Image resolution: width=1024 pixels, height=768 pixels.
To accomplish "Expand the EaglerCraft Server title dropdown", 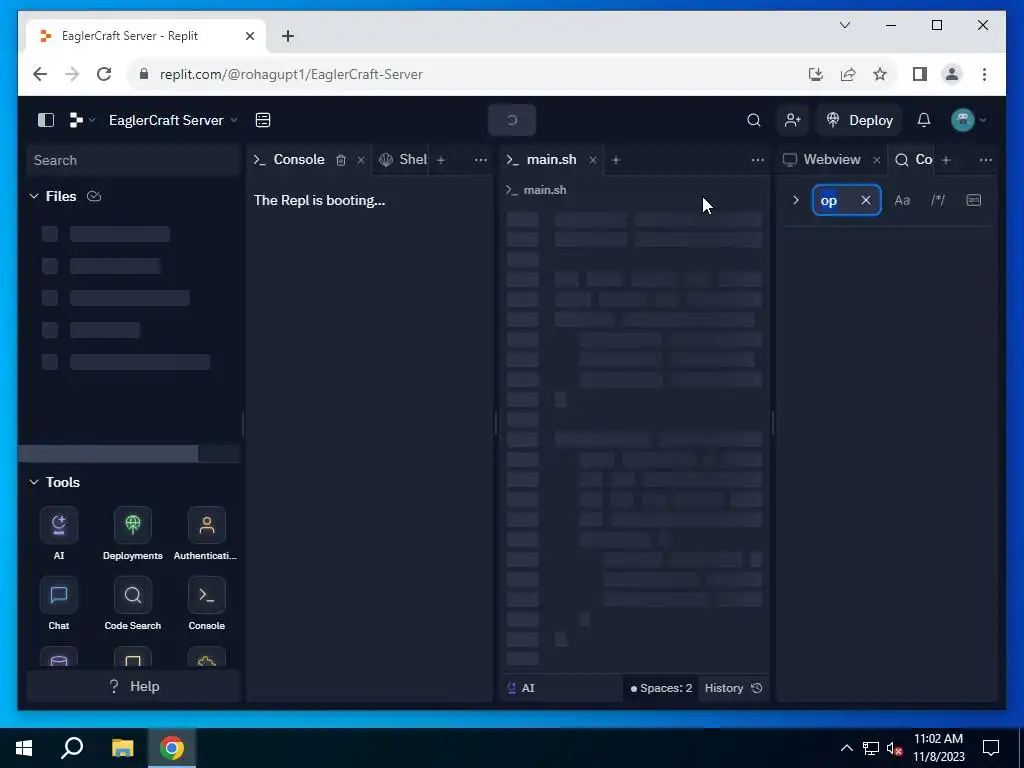I will tap(173, 120).
